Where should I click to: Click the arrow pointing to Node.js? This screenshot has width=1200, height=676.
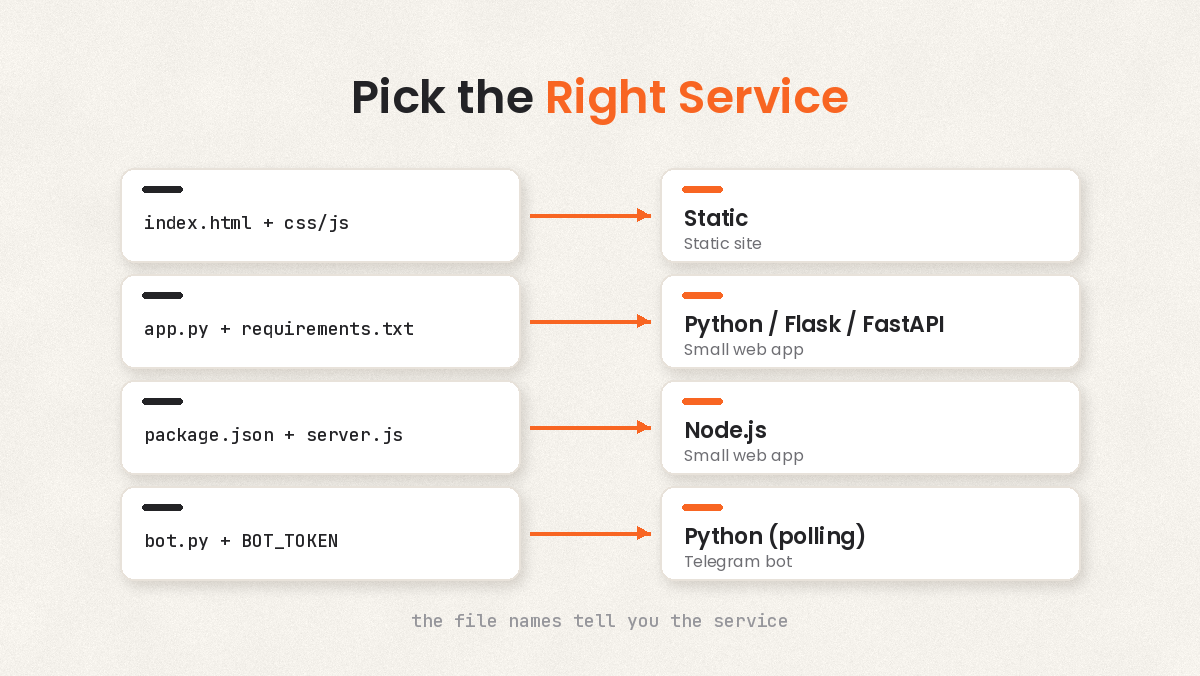pos(590,427)
